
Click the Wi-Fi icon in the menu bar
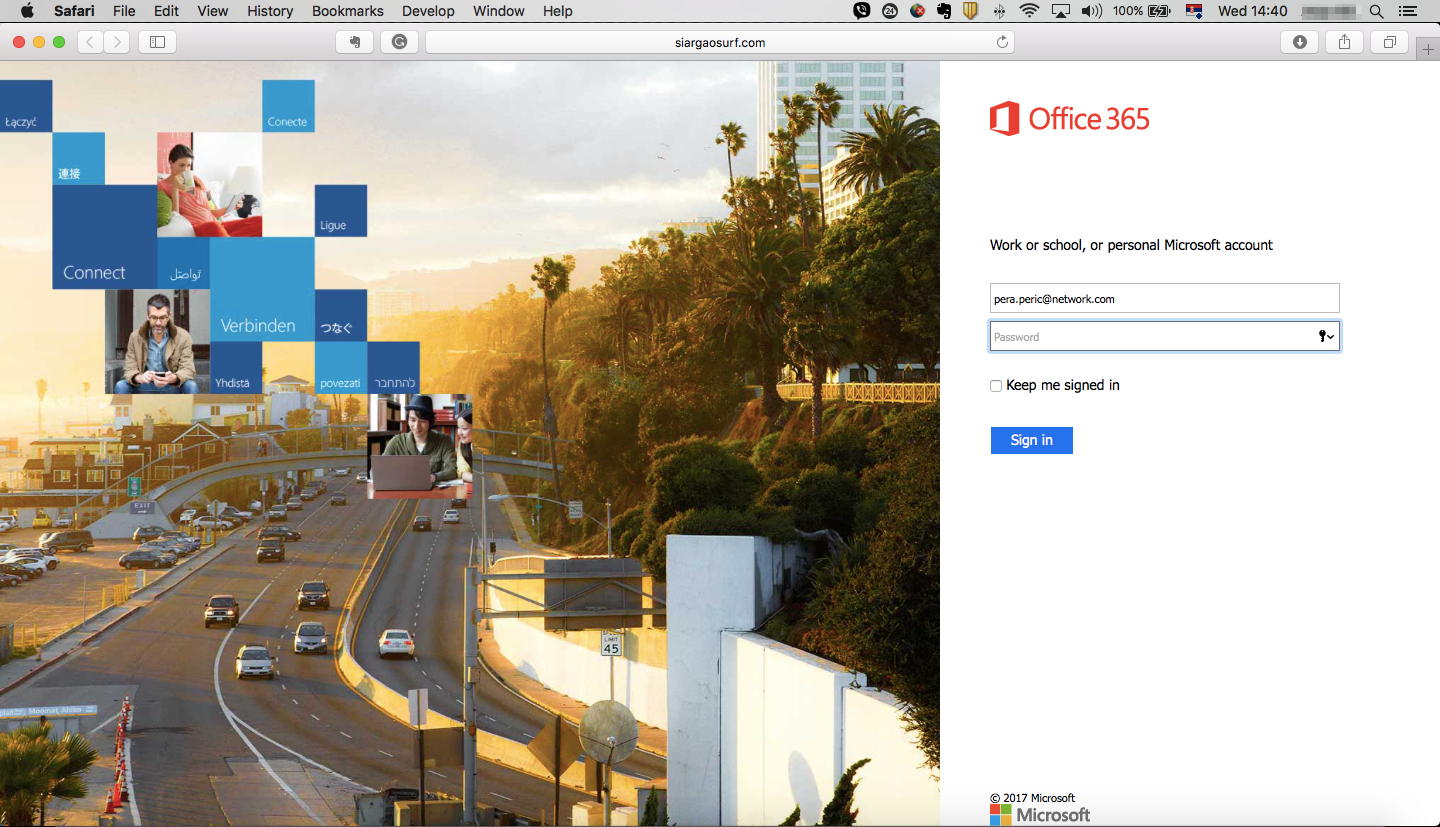(1027, 11)
